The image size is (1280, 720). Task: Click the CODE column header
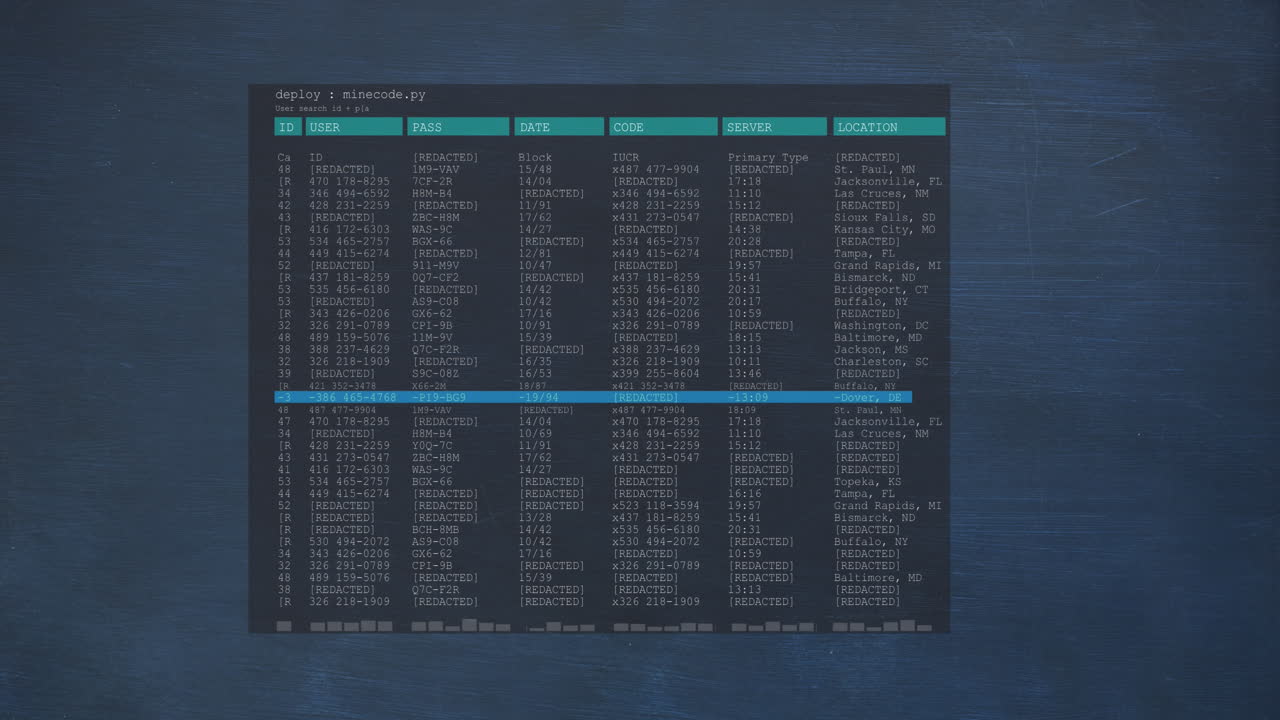coord(663,126)
